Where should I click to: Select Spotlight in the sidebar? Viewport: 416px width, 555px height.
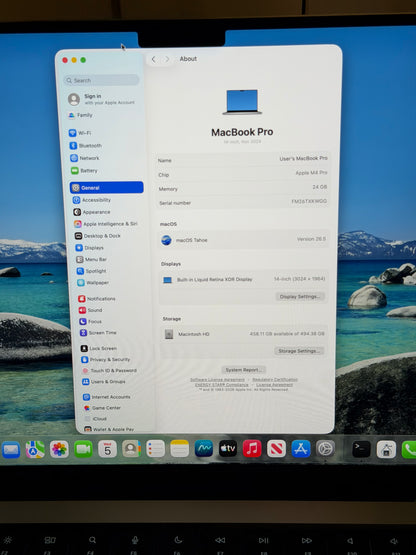(91, 271)
